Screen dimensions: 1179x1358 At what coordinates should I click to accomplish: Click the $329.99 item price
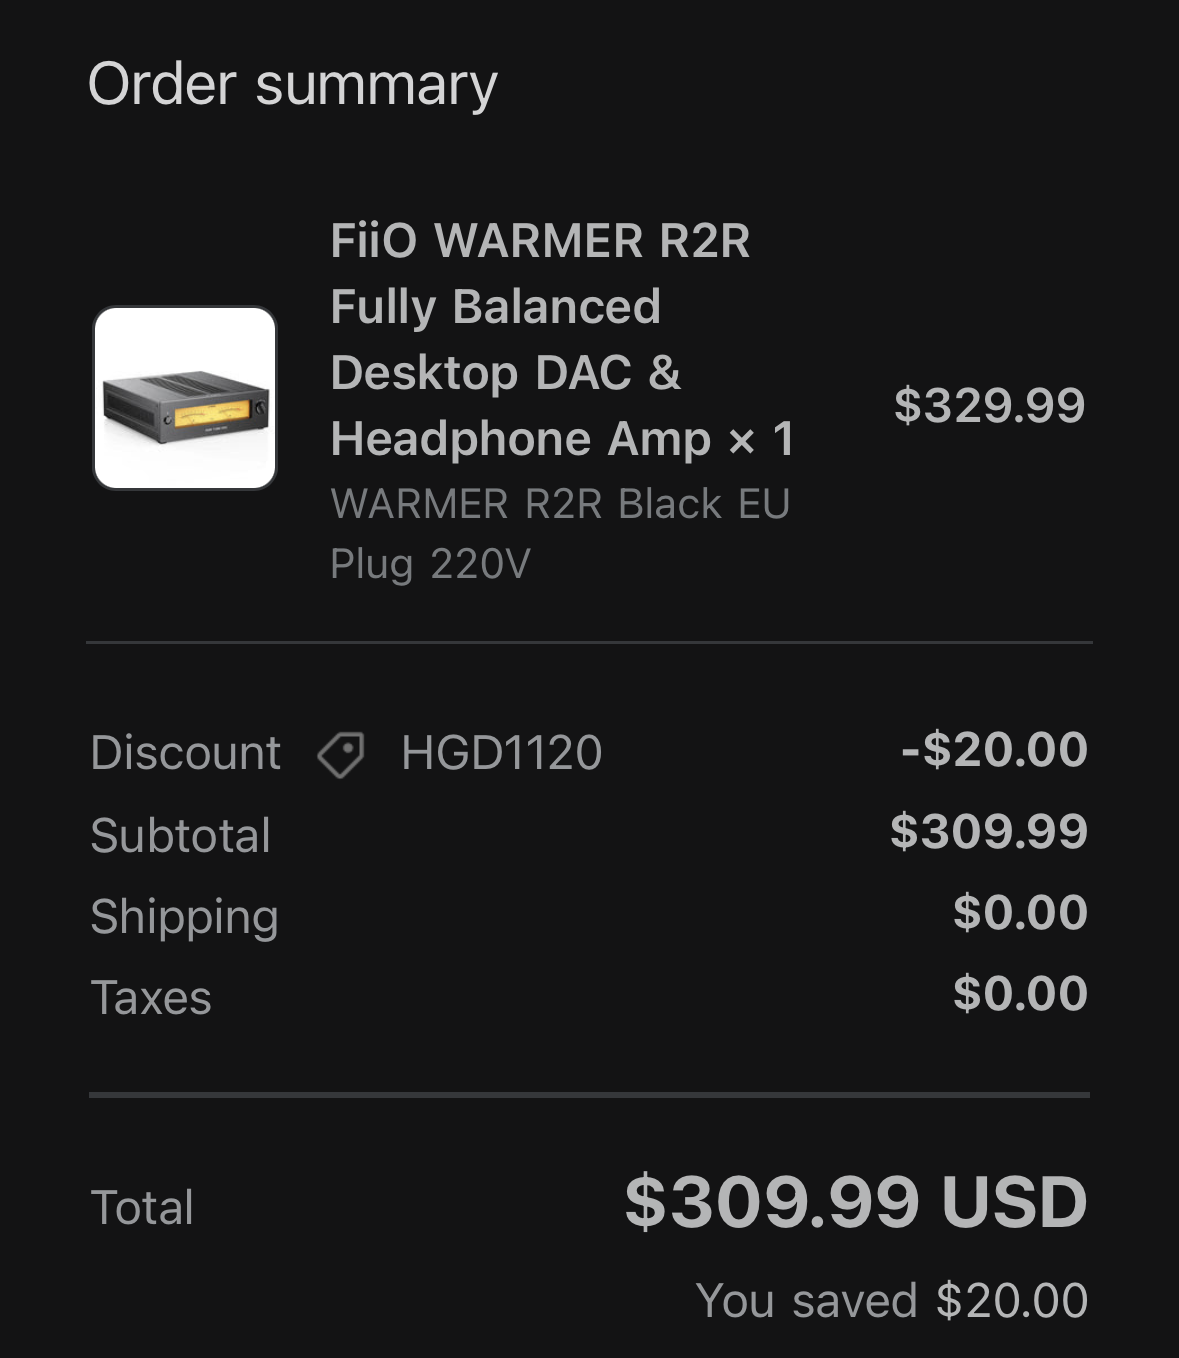988,405
